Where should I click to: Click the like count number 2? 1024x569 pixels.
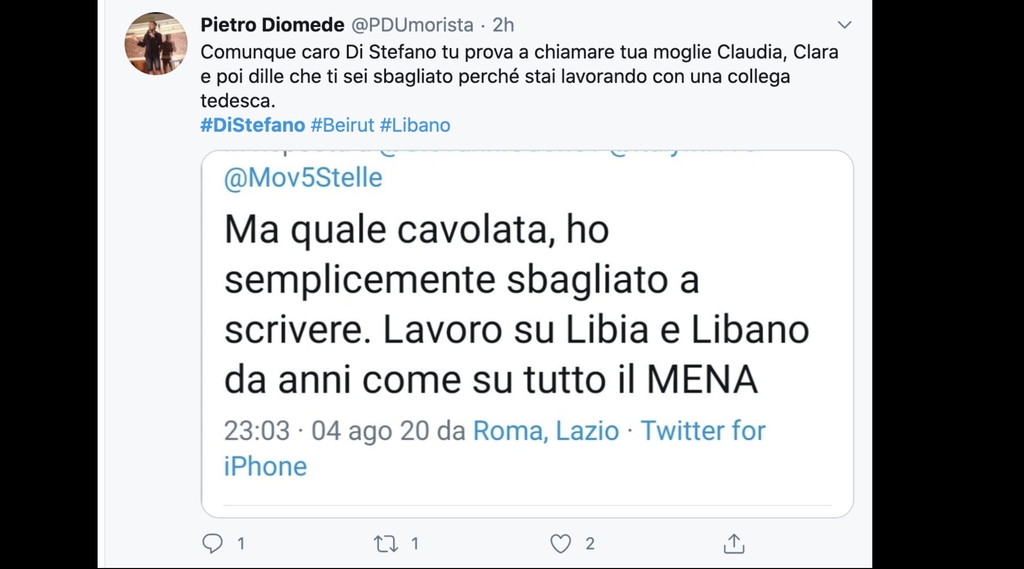(590, 543)
